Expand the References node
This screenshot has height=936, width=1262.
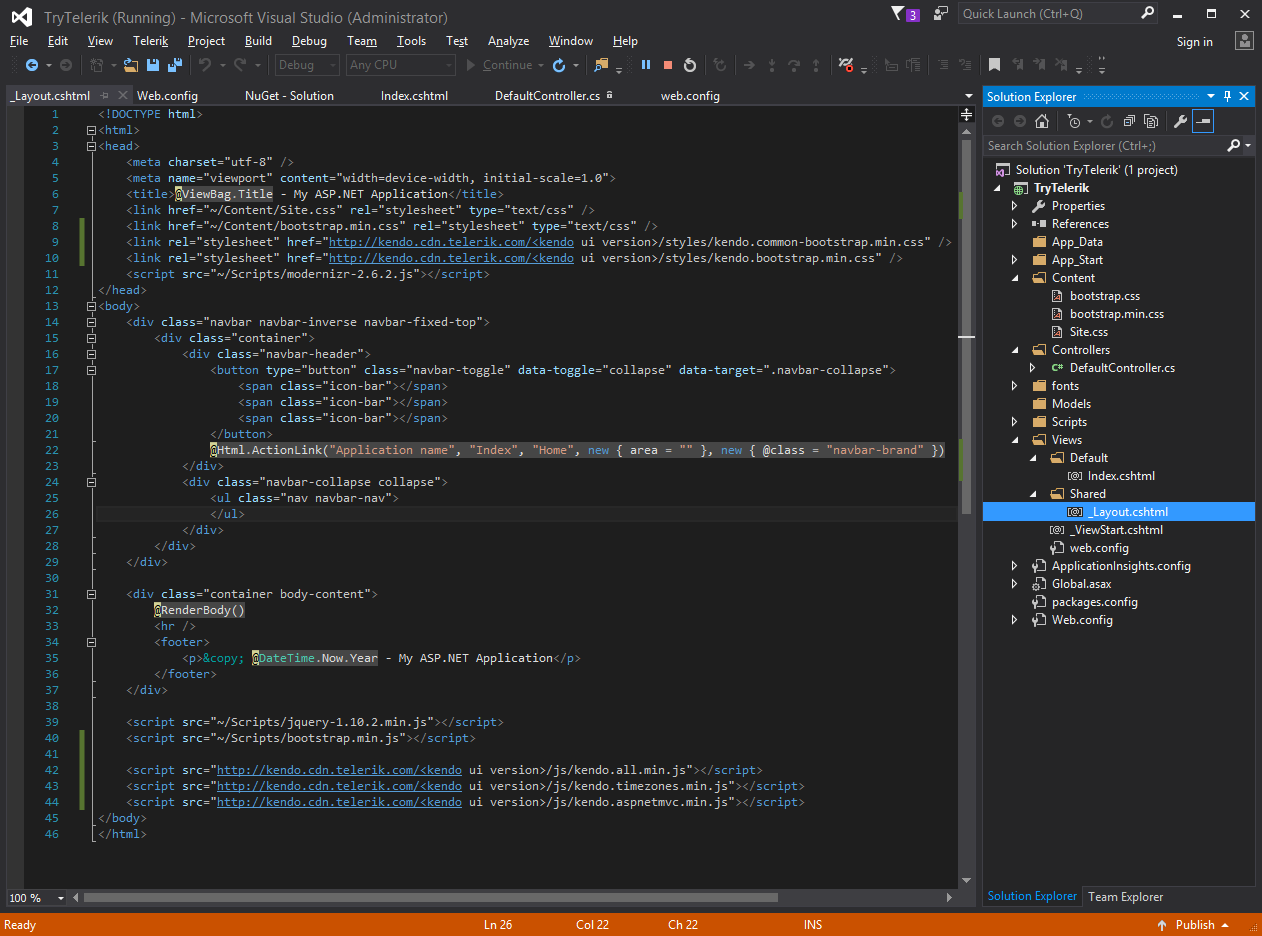pos(1015,224)
